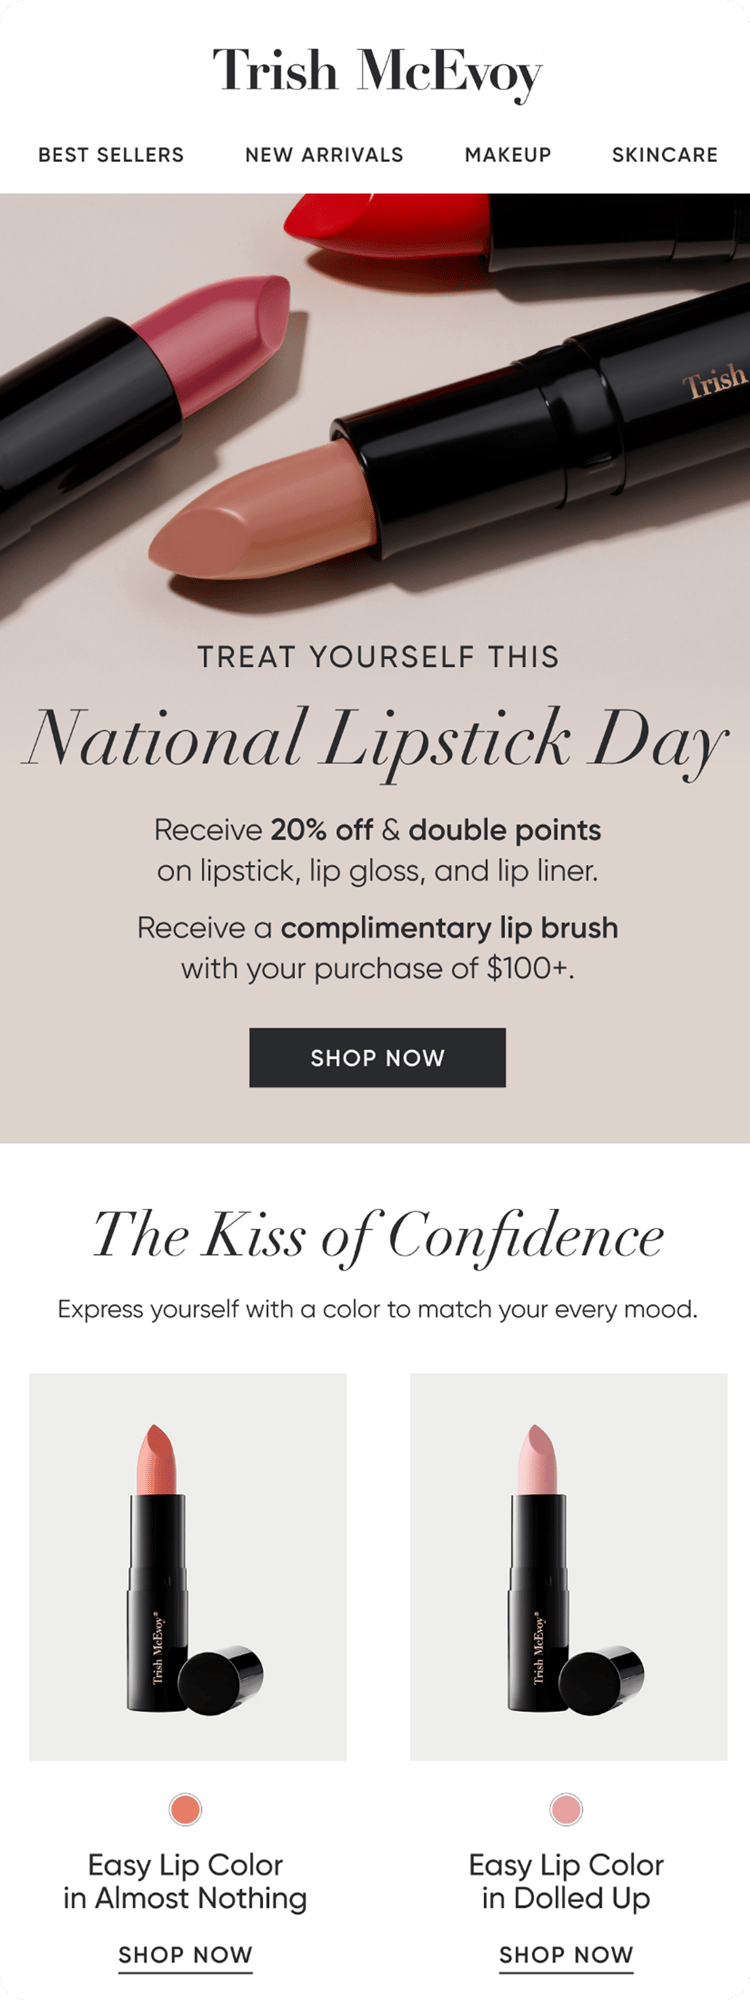Click Easy Lip Color in Almost Nothing title
The height and width of the screenshot is (2000, 750).
tap(185, 1881)
